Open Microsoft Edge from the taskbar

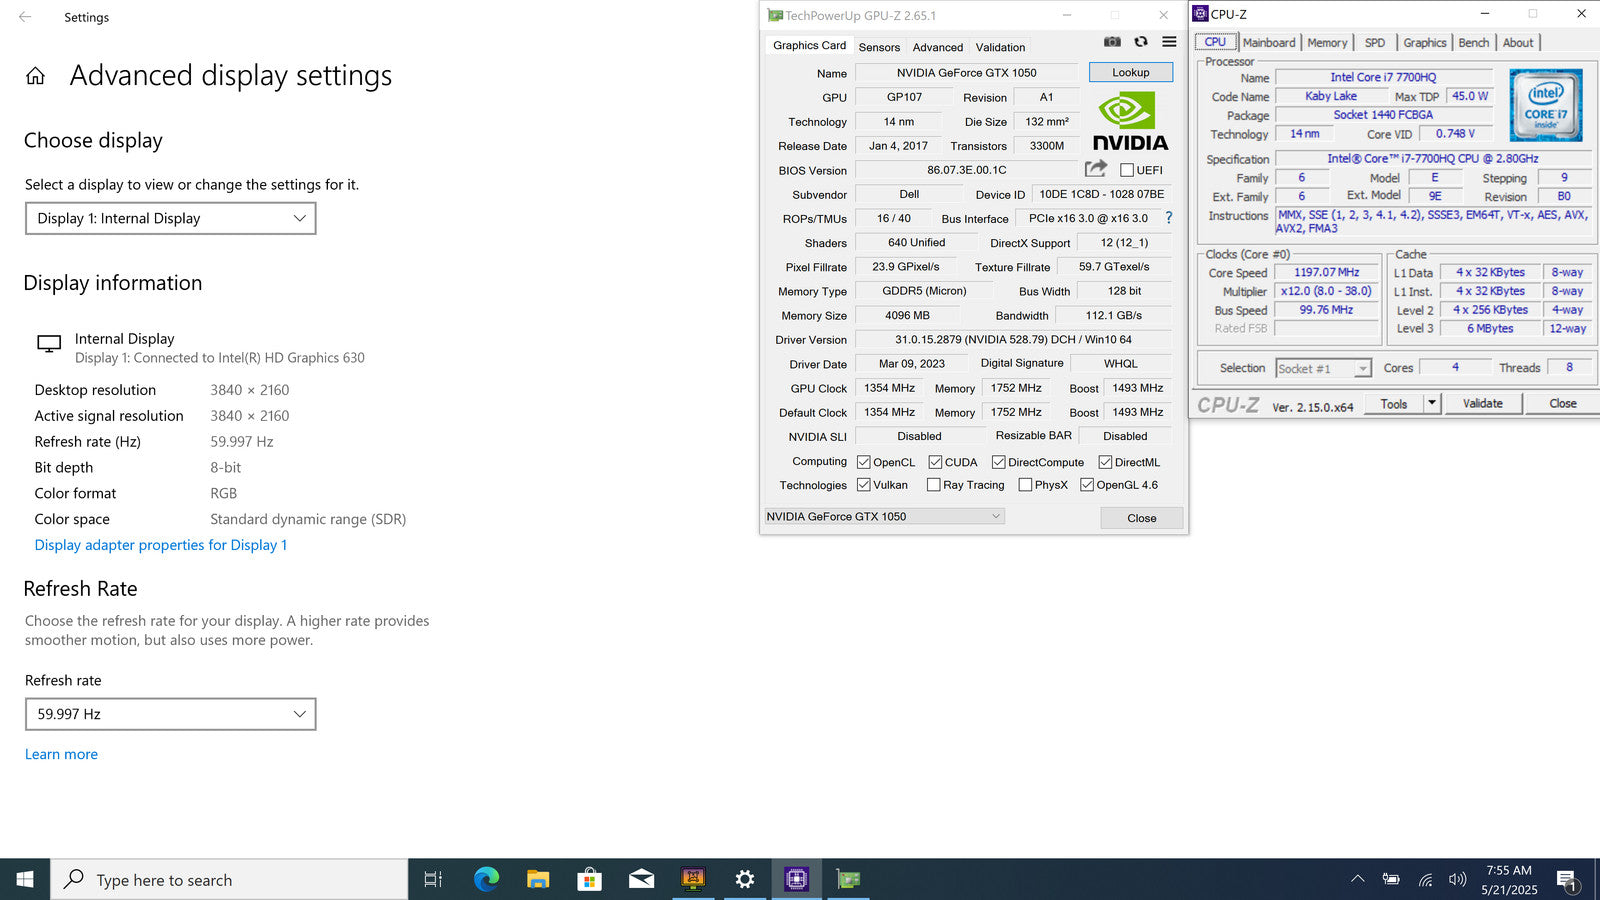(x=486, y=879)
